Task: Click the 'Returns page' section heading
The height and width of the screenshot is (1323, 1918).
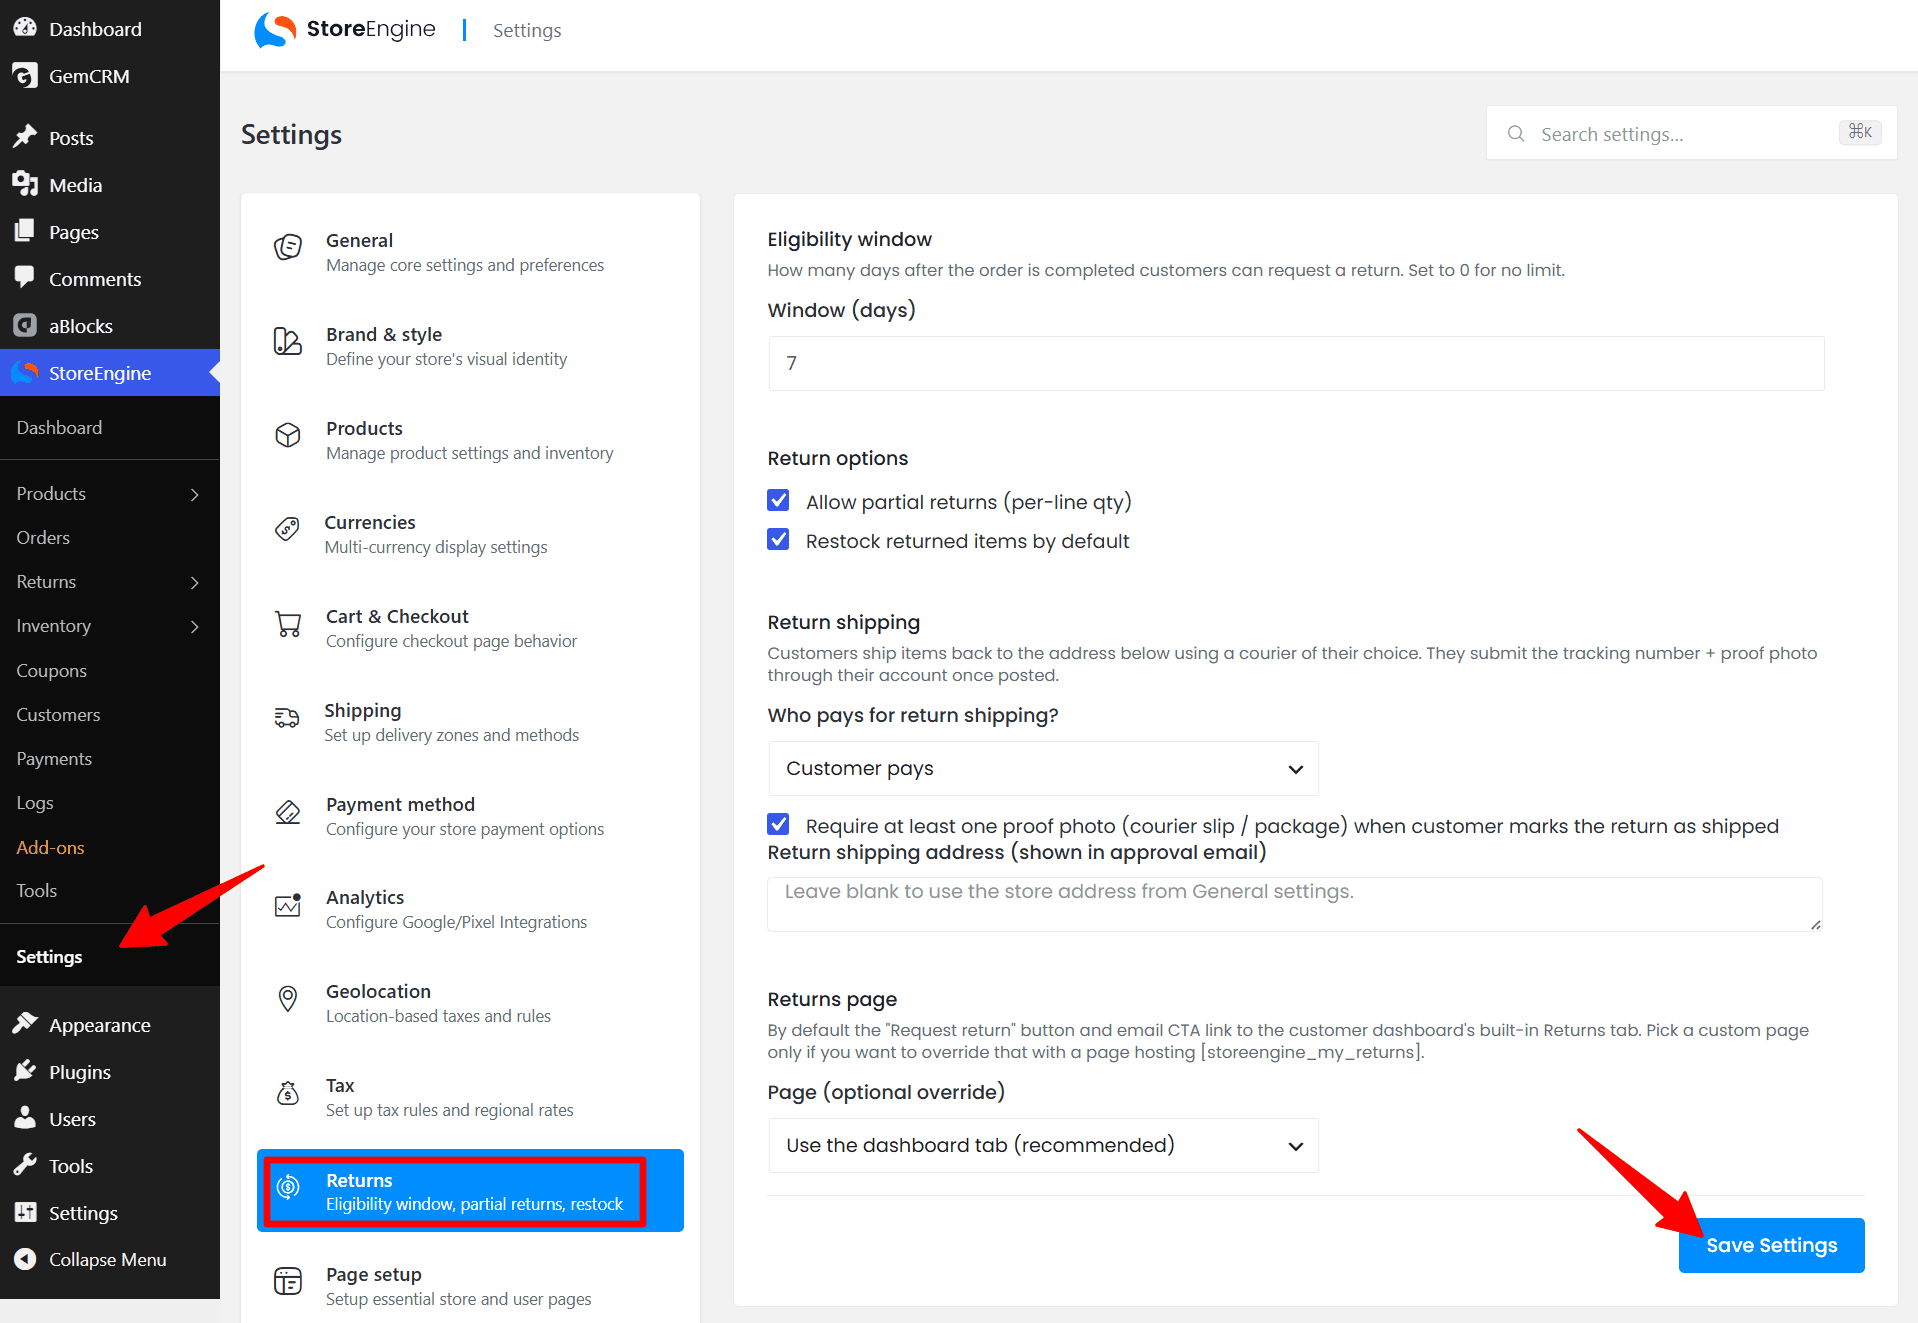Action: tap(832, 999)
